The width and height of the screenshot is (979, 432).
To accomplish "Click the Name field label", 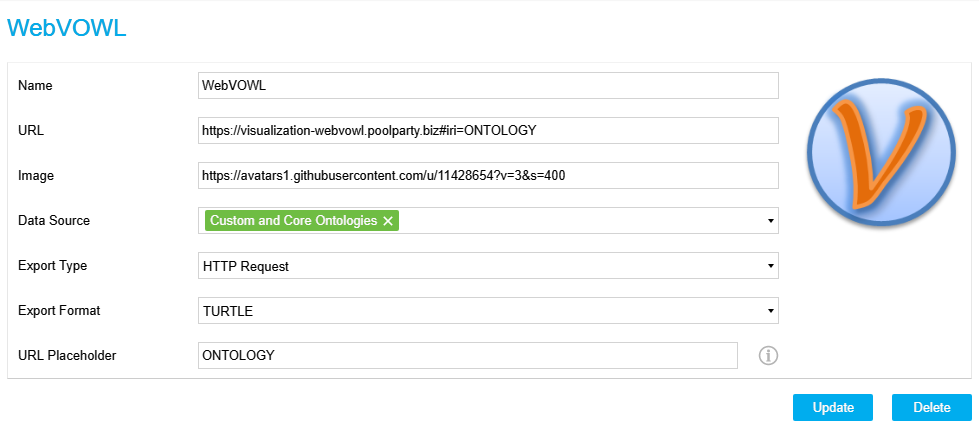I will 35,86.
